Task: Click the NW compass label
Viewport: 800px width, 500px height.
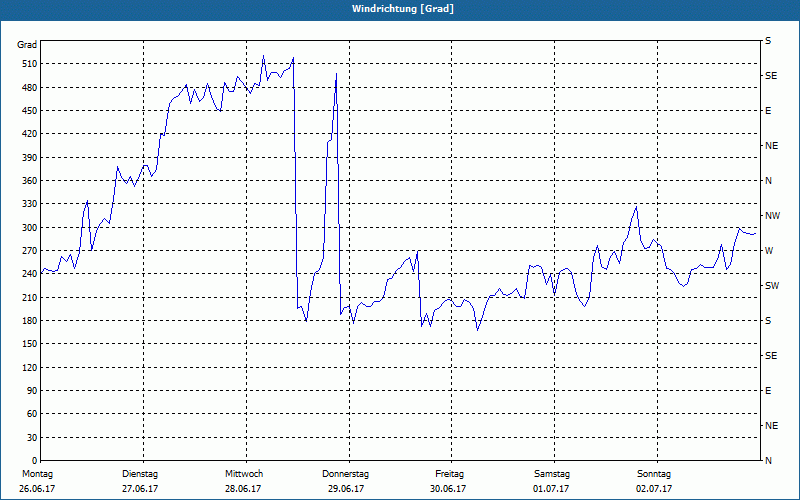Action: (772, 216)
